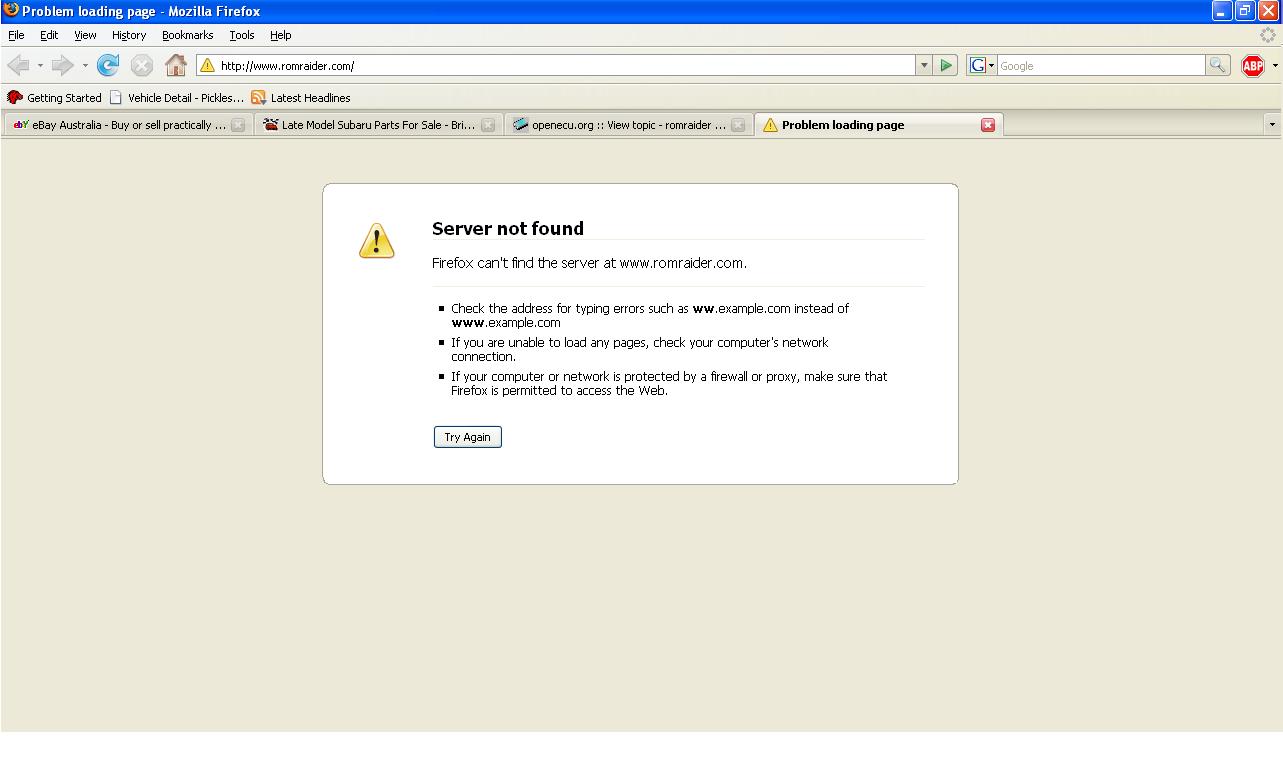The height and width of the screenshot is (769, 1283).
Task: Click the Stop loading button
Action: point(142,66)
